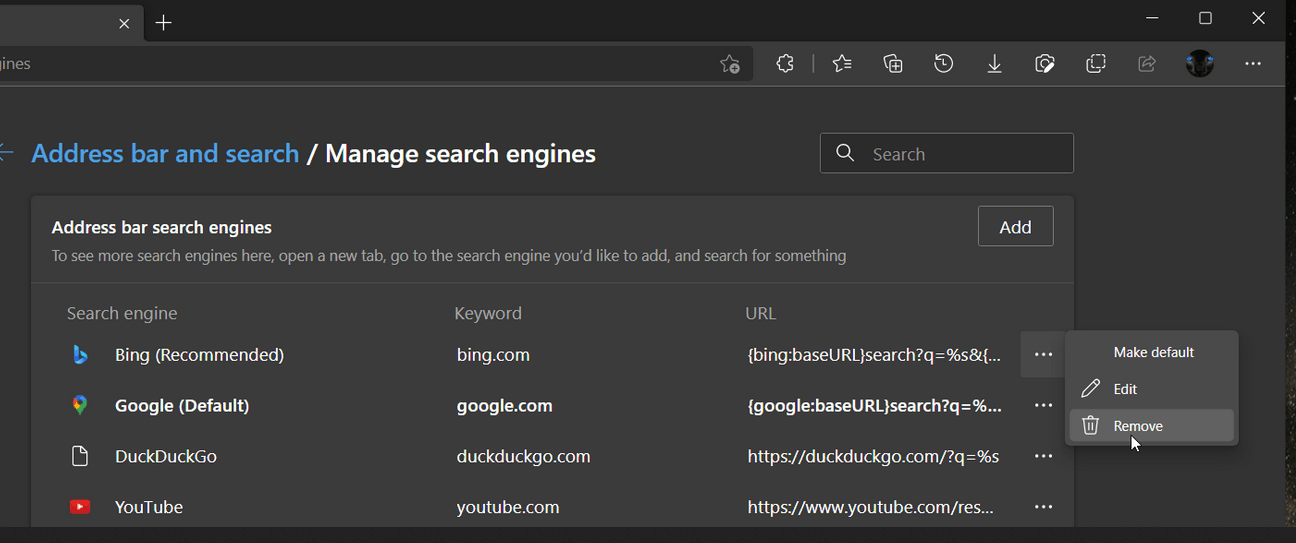Open a new tab with plus button
This screenshot has width=1296, height=543.
click(164, 23)
